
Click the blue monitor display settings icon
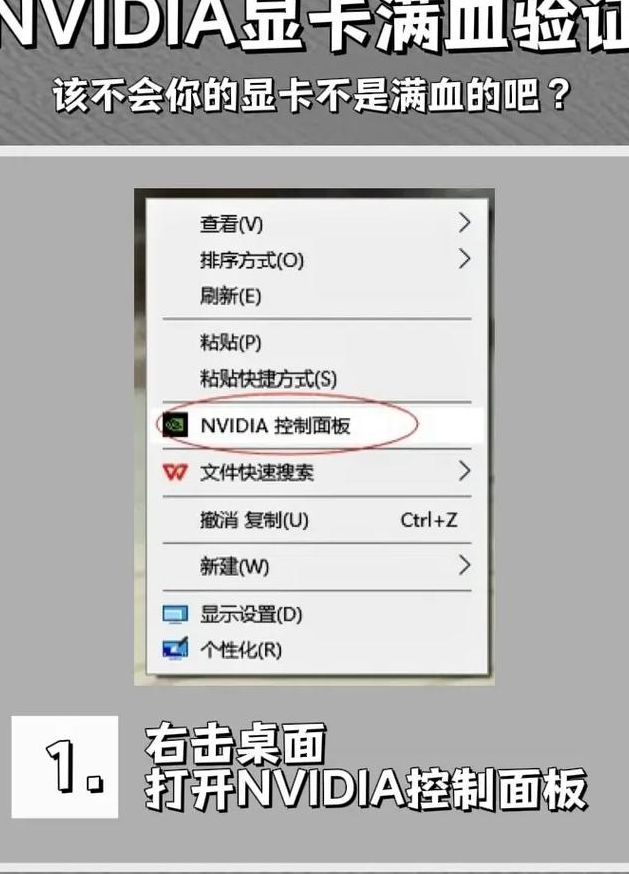point(175,615)
